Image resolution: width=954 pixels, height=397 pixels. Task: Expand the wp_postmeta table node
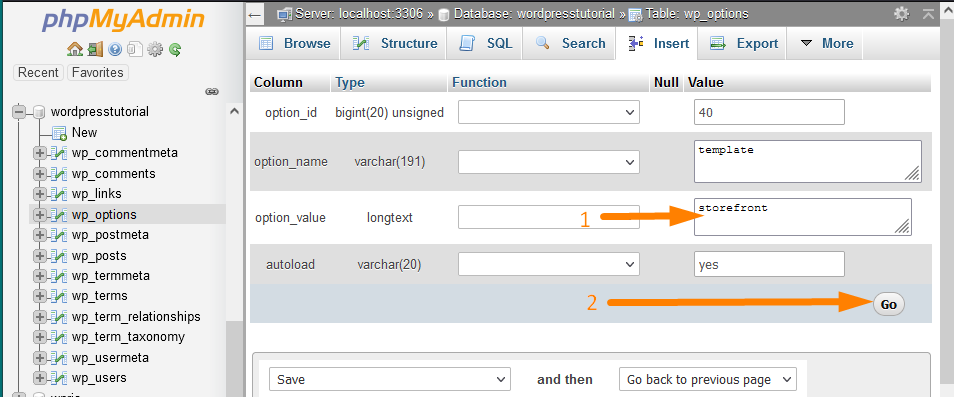(40, 235)
